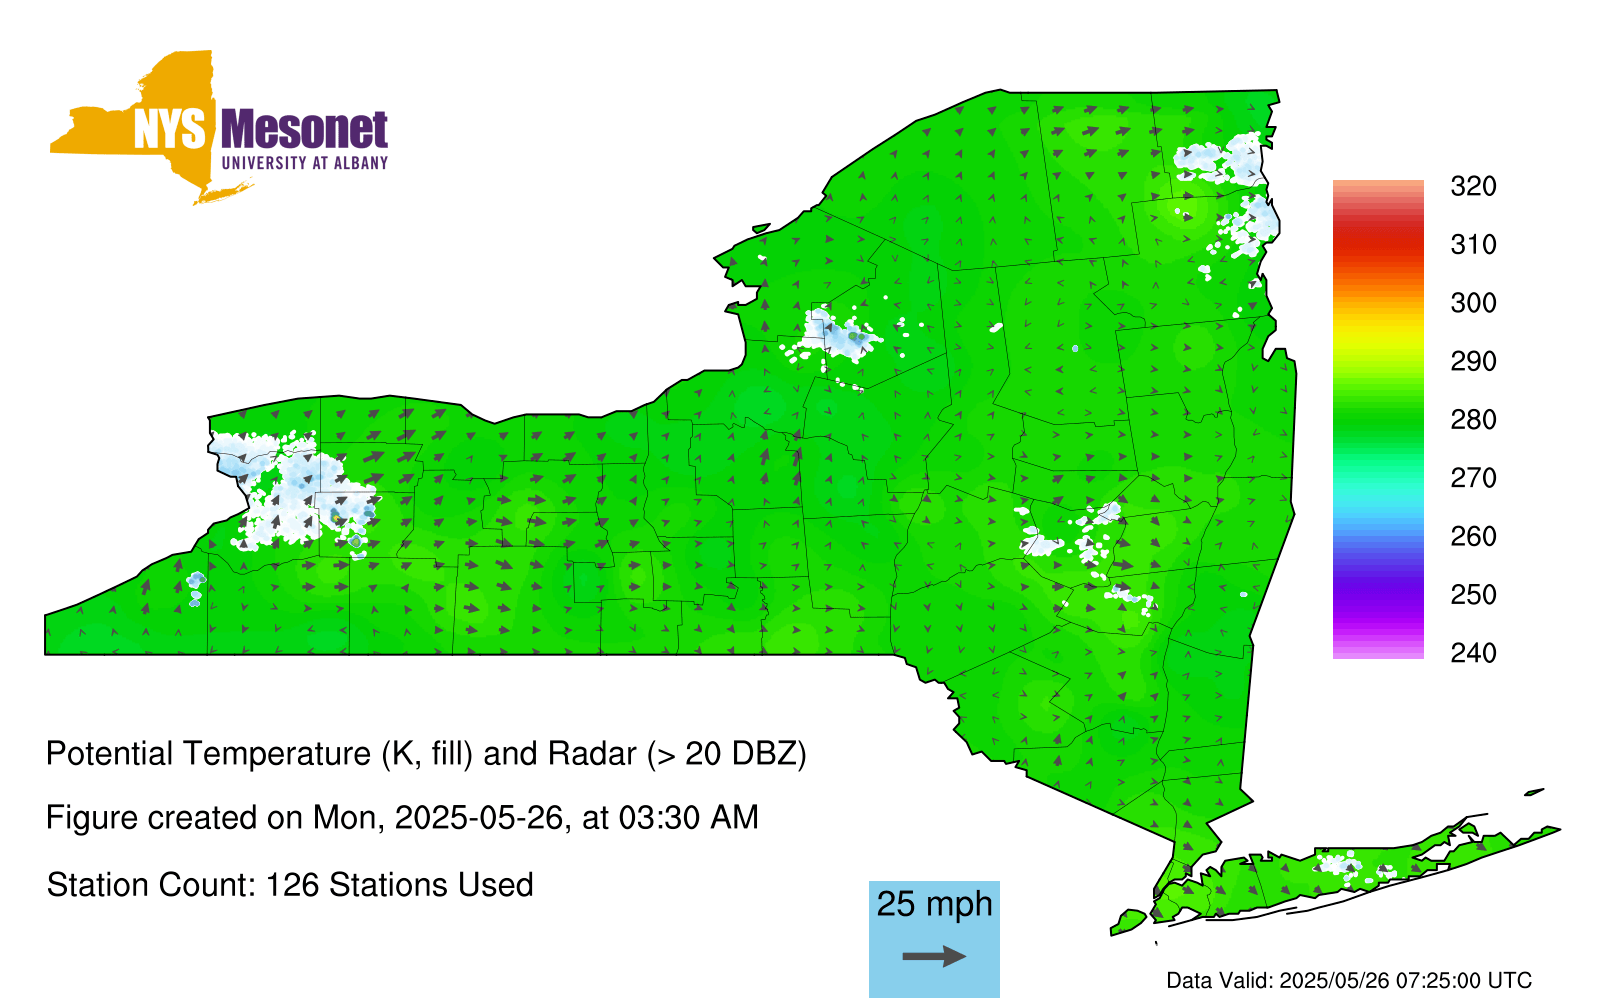Image resolution: width=1600 pixels, height=1000 pixels.
Task: Click the '280' color scale label
Action: tap(1473, 419)
